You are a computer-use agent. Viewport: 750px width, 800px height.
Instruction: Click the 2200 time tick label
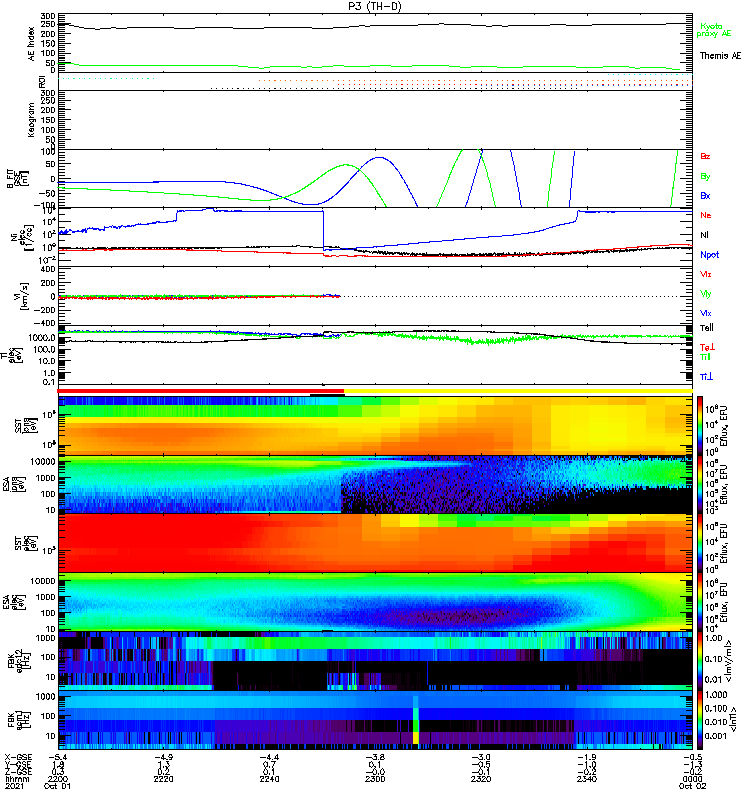57,779
